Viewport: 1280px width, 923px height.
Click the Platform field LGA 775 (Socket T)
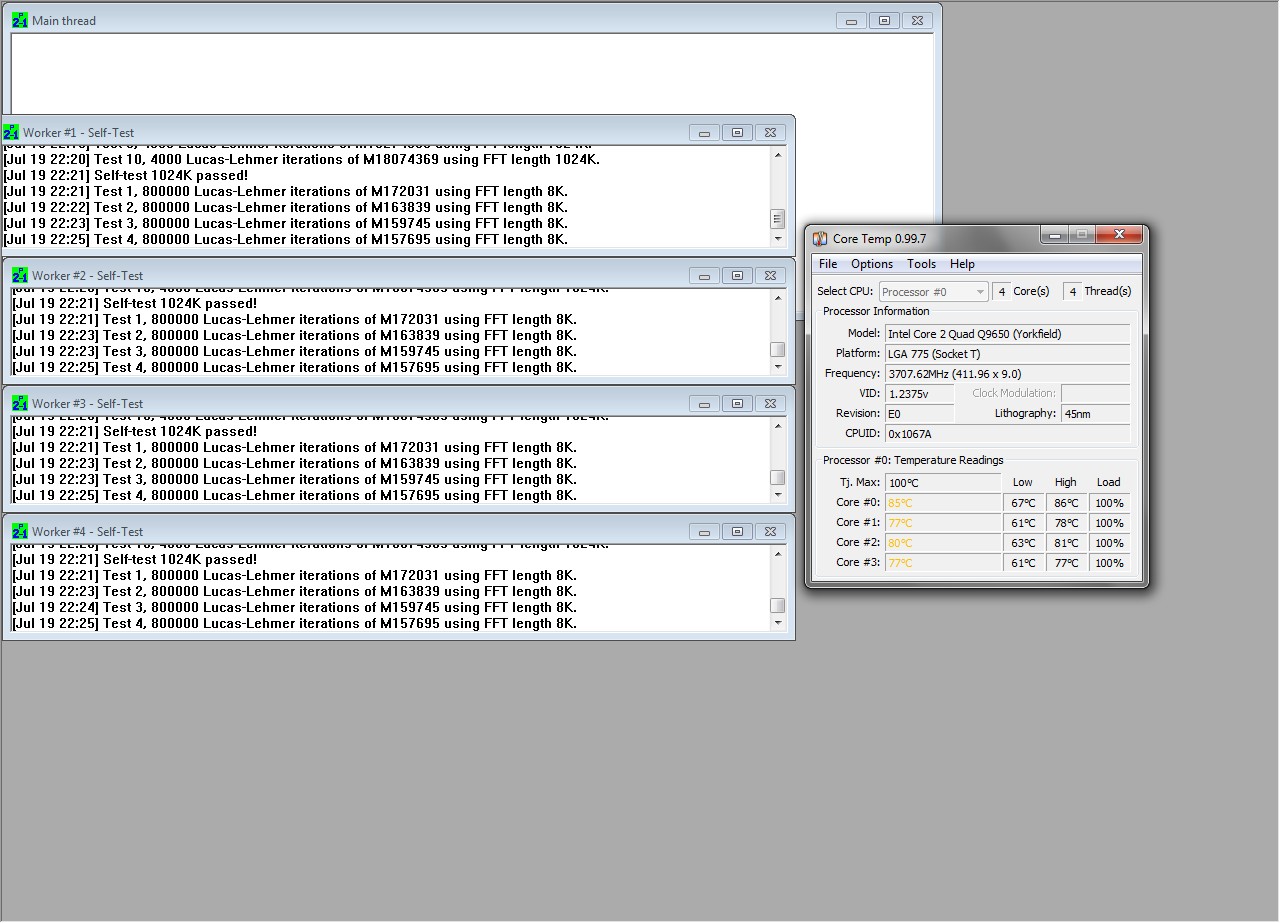pyautogui.click(x=1008, y=354)
